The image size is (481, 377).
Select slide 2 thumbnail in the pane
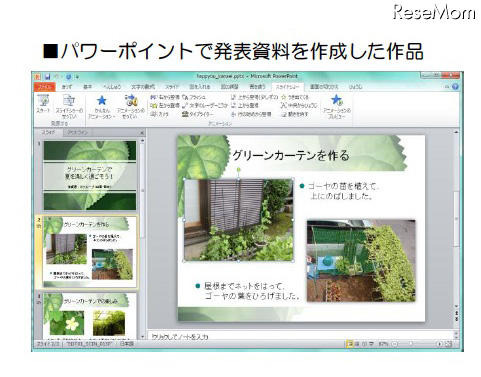coord(90,252)
